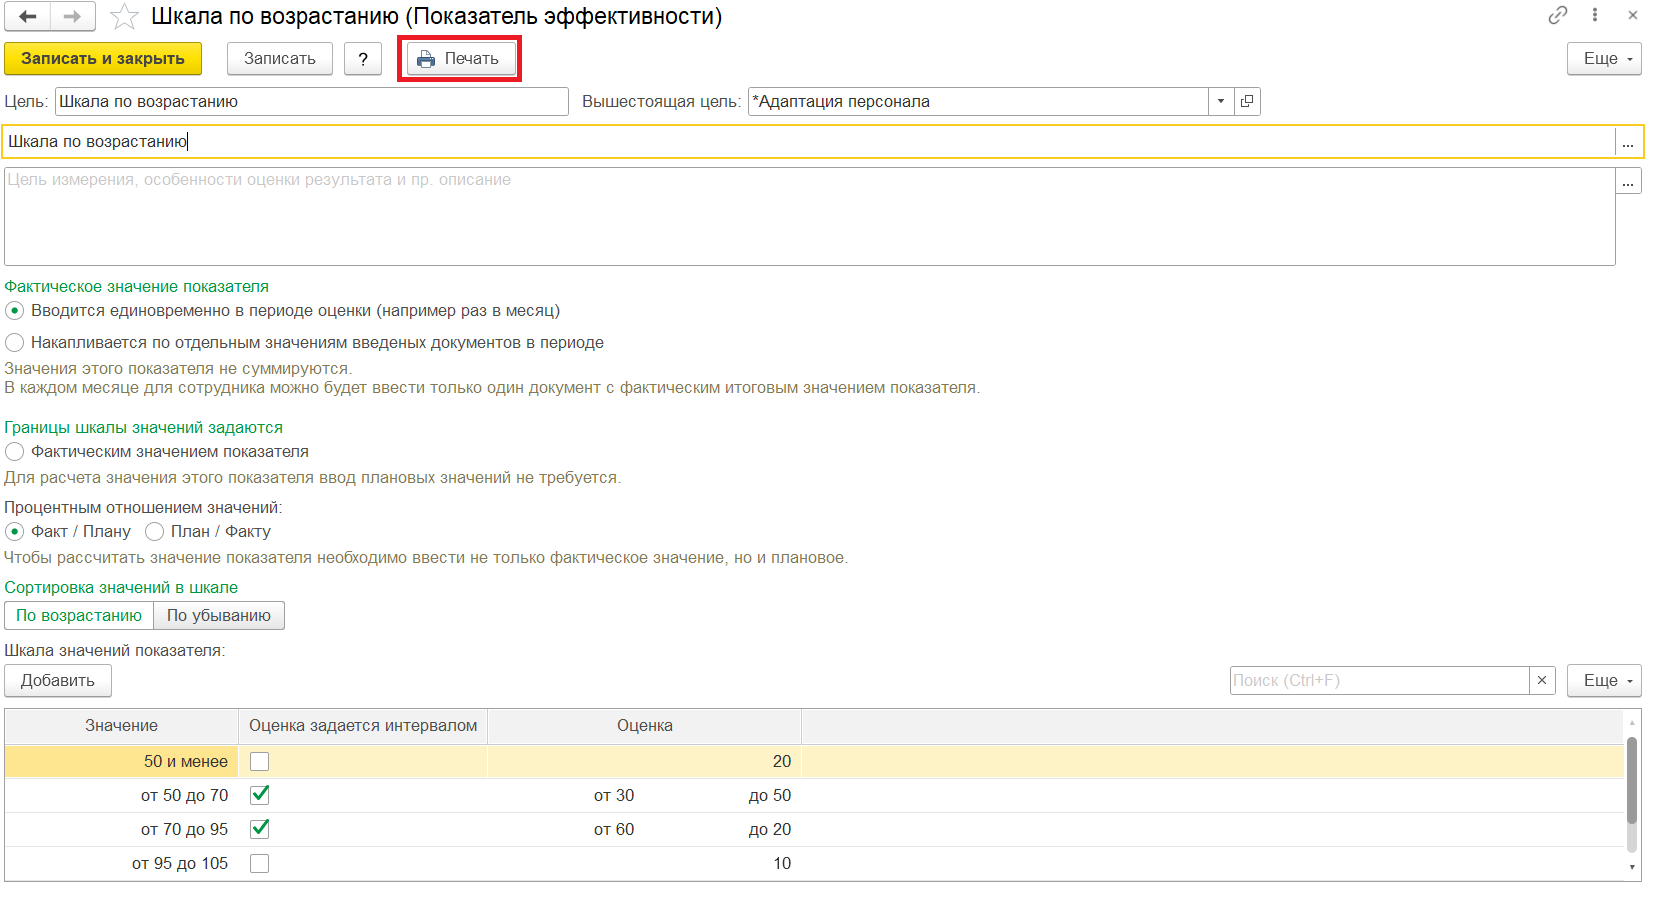Viewport: 1655px width, 897px height.
Task: Clear search with the X button
Action: click(1542, 680)
